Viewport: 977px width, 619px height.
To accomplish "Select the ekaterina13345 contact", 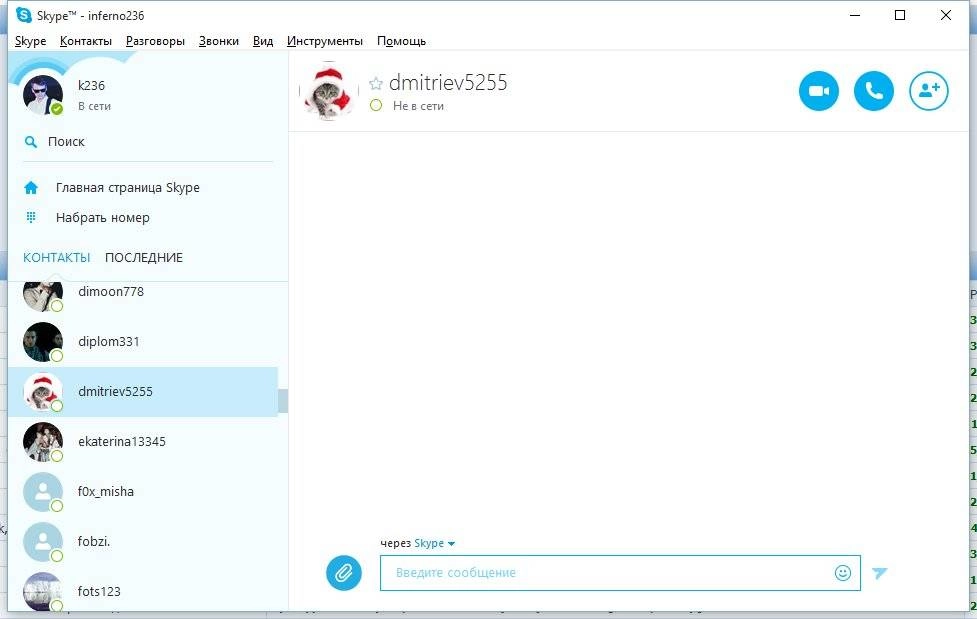I will (x=143, y=441).
